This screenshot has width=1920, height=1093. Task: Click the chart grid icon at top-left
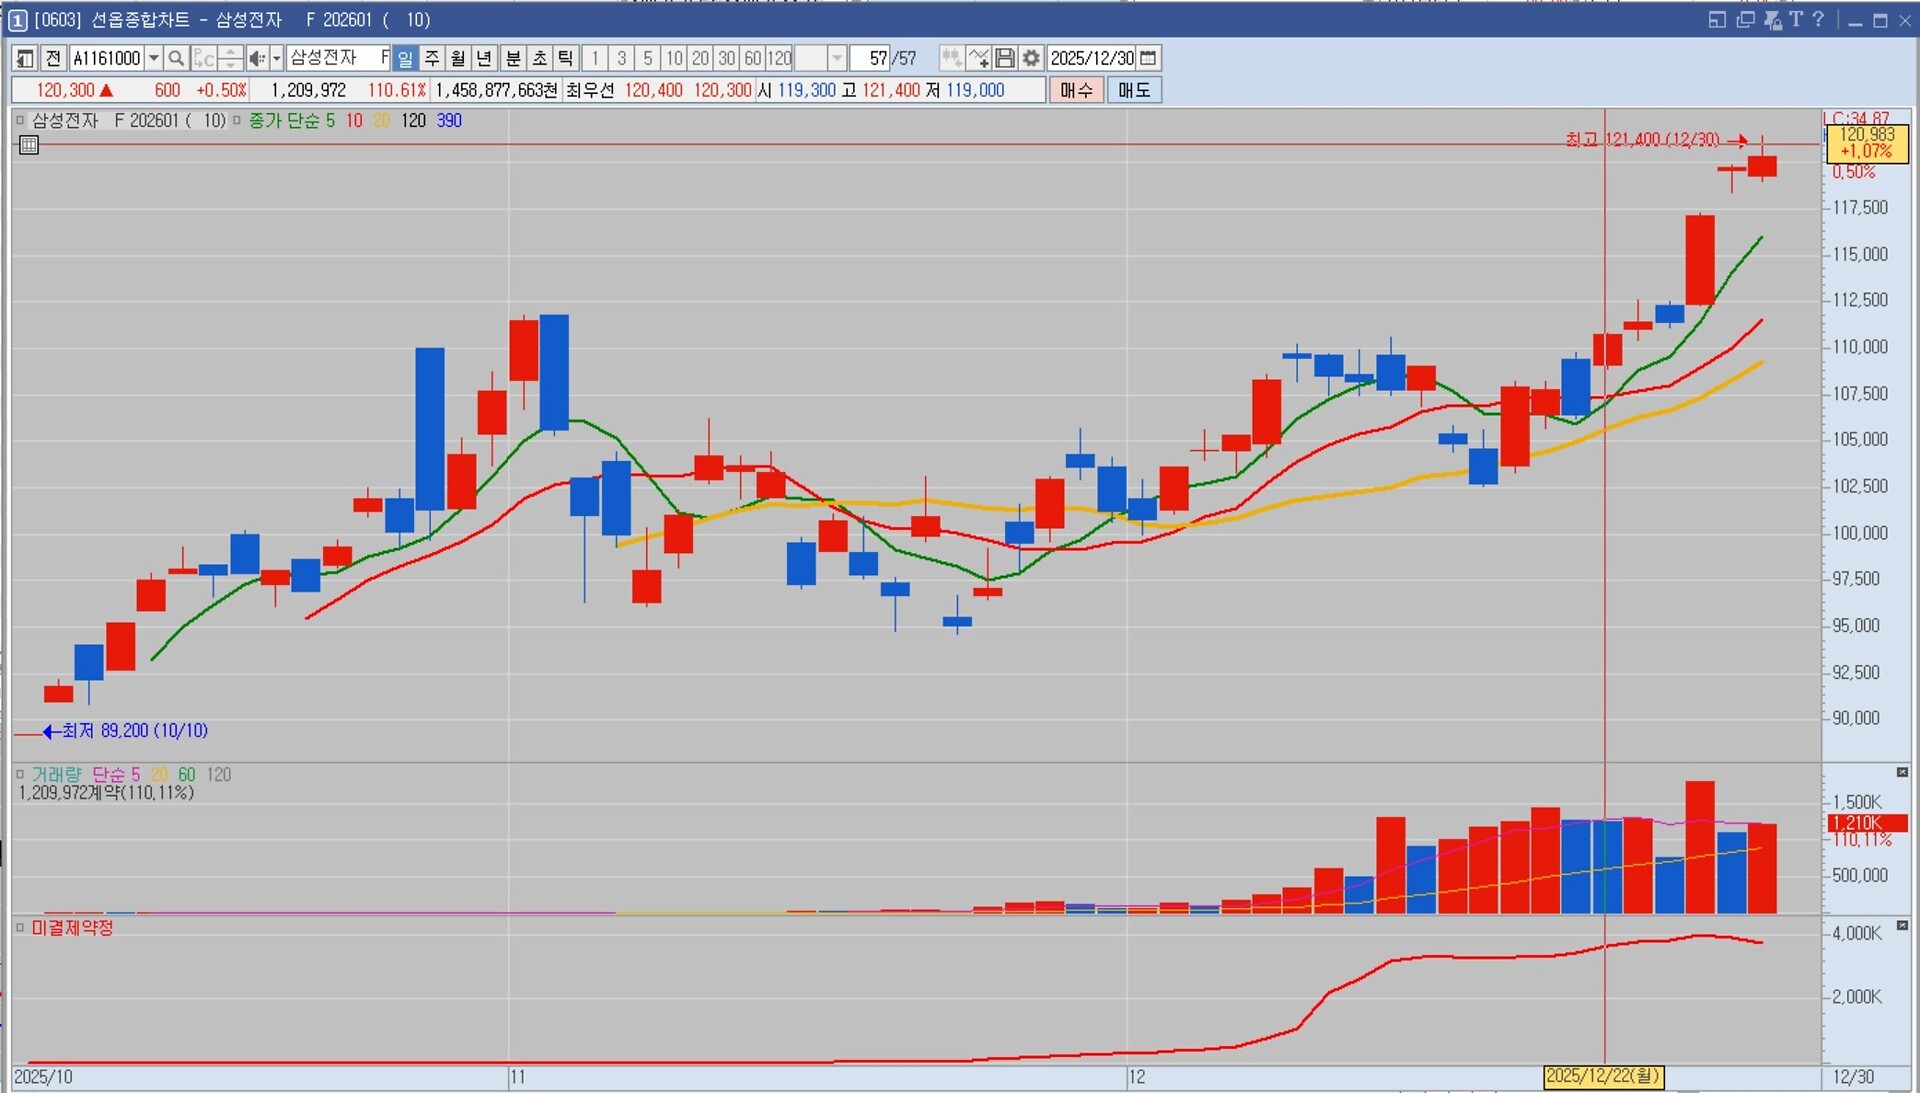pos(29,145)
